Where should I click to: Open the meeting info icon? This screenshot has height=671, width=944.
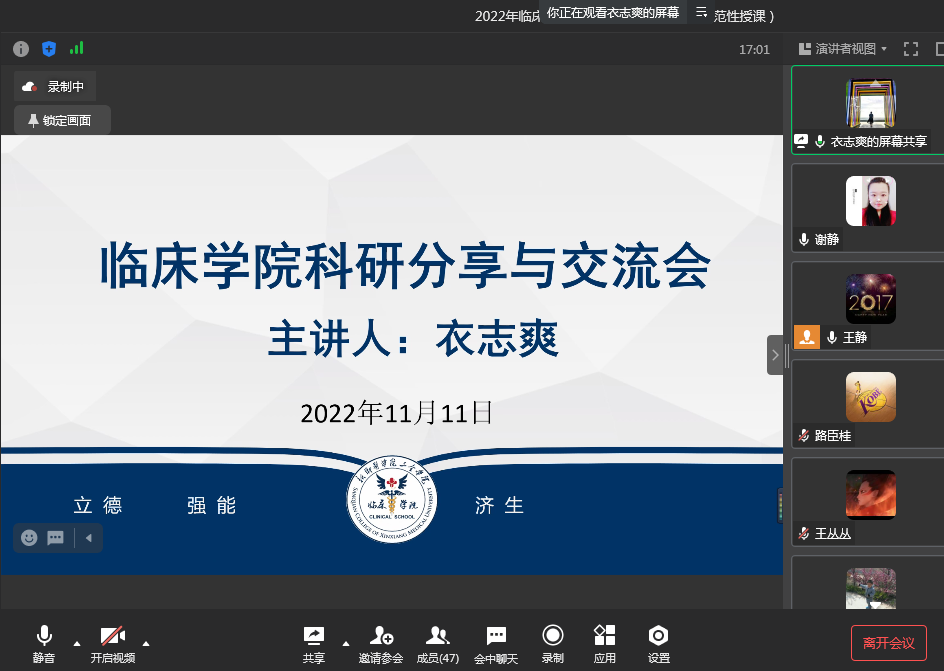coord(21,49)
